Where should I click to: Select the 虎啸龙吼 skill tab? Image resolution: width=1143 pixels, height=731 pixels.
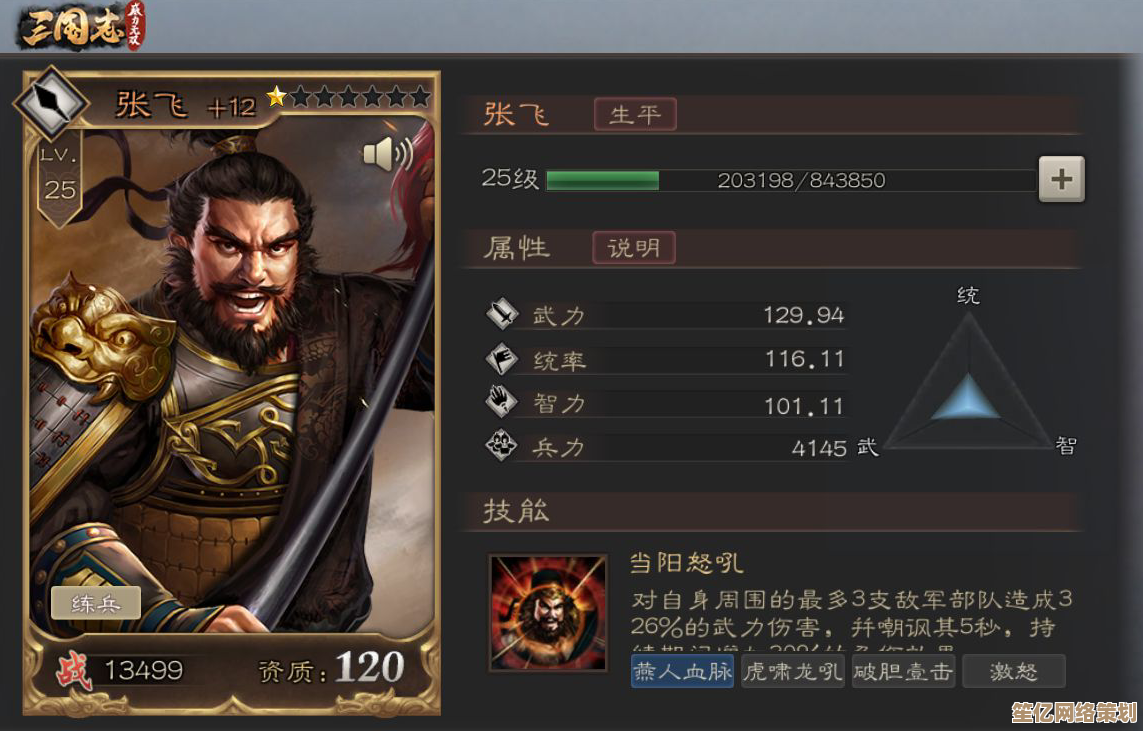pyautogui.click(x=793, y=671)
